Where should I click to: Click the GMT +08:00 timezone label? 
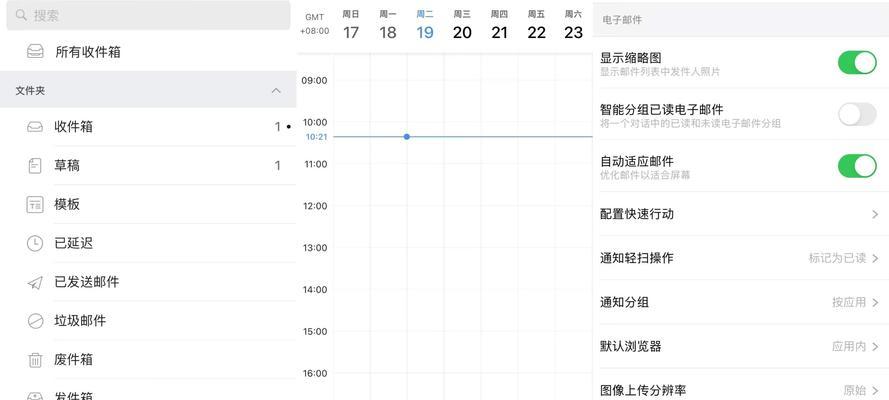tap(315, 24)
